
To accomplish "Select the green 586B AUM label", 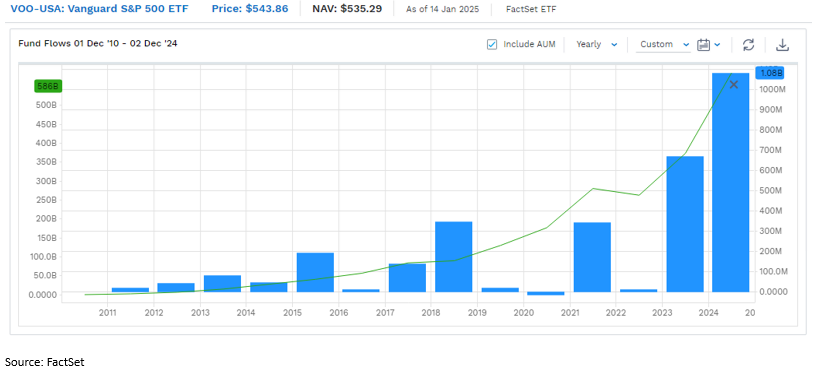I will [48, 86].
